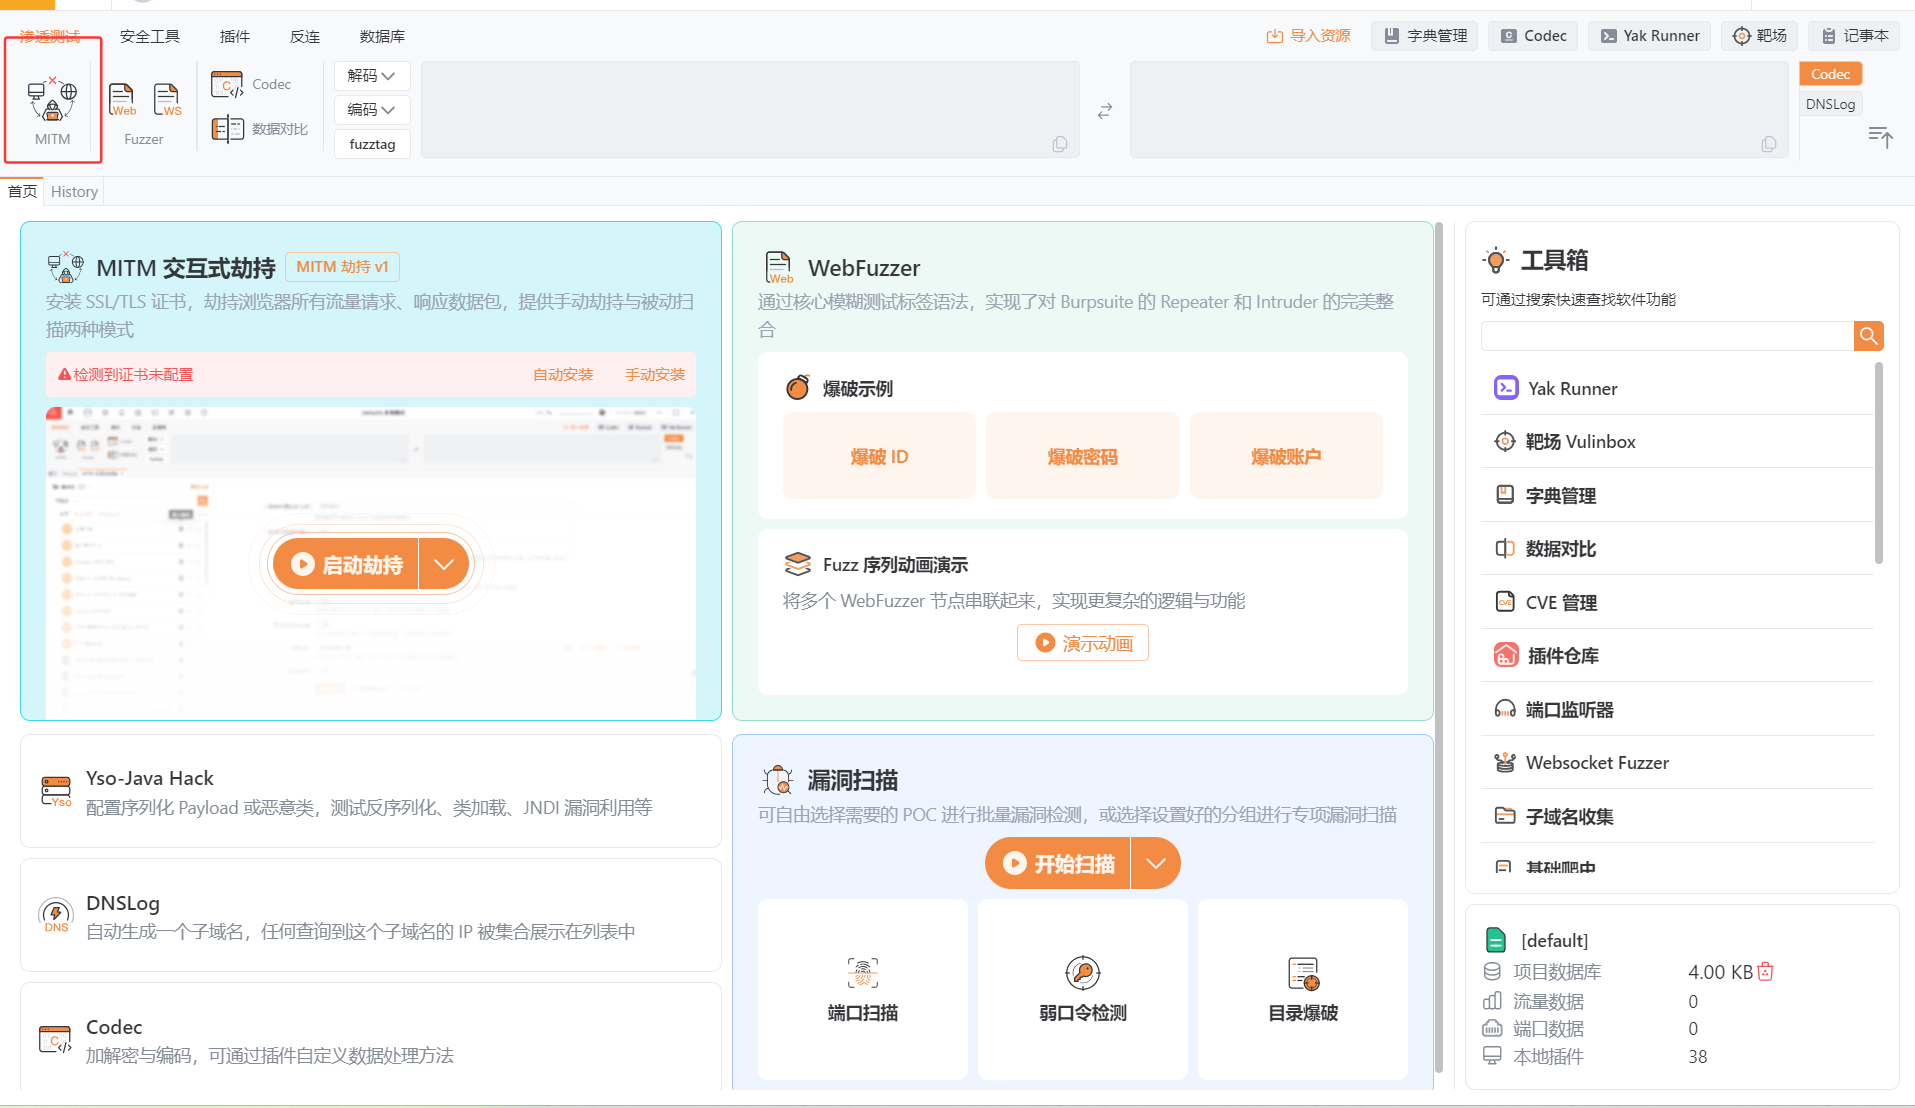Screen dimensions: 1915x1108
Task: Open the 插件 menu
Action: click(235, 36)
